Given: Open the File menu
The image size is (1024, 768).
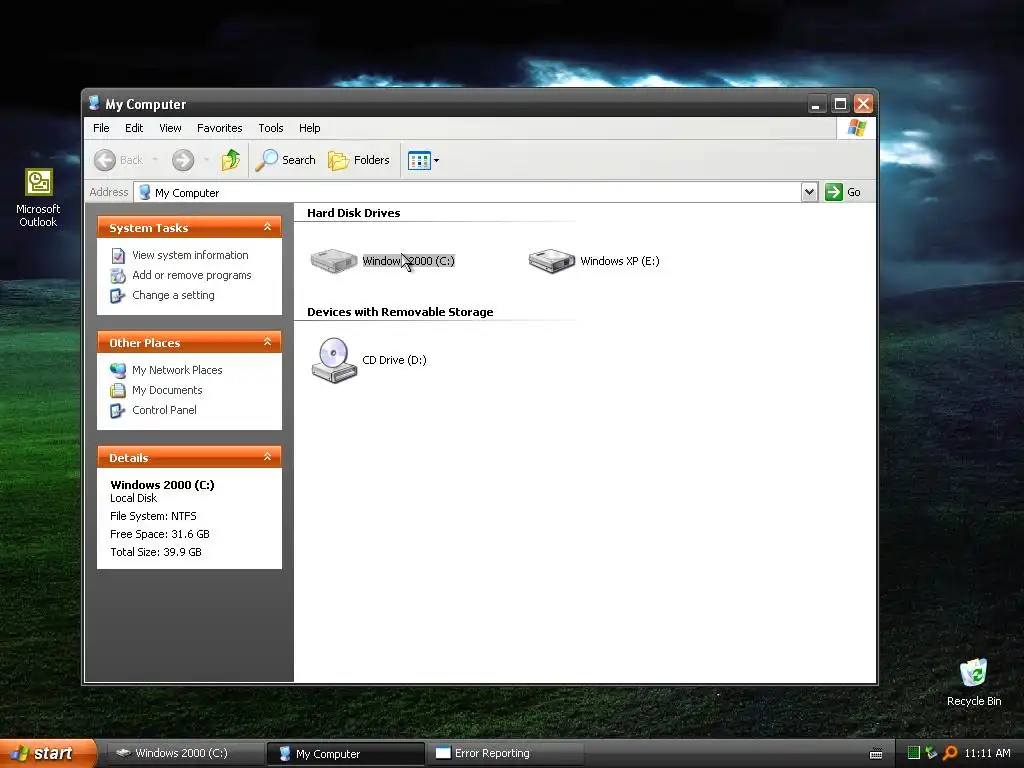Looking at the screenshot, I should tap(101, 128).
